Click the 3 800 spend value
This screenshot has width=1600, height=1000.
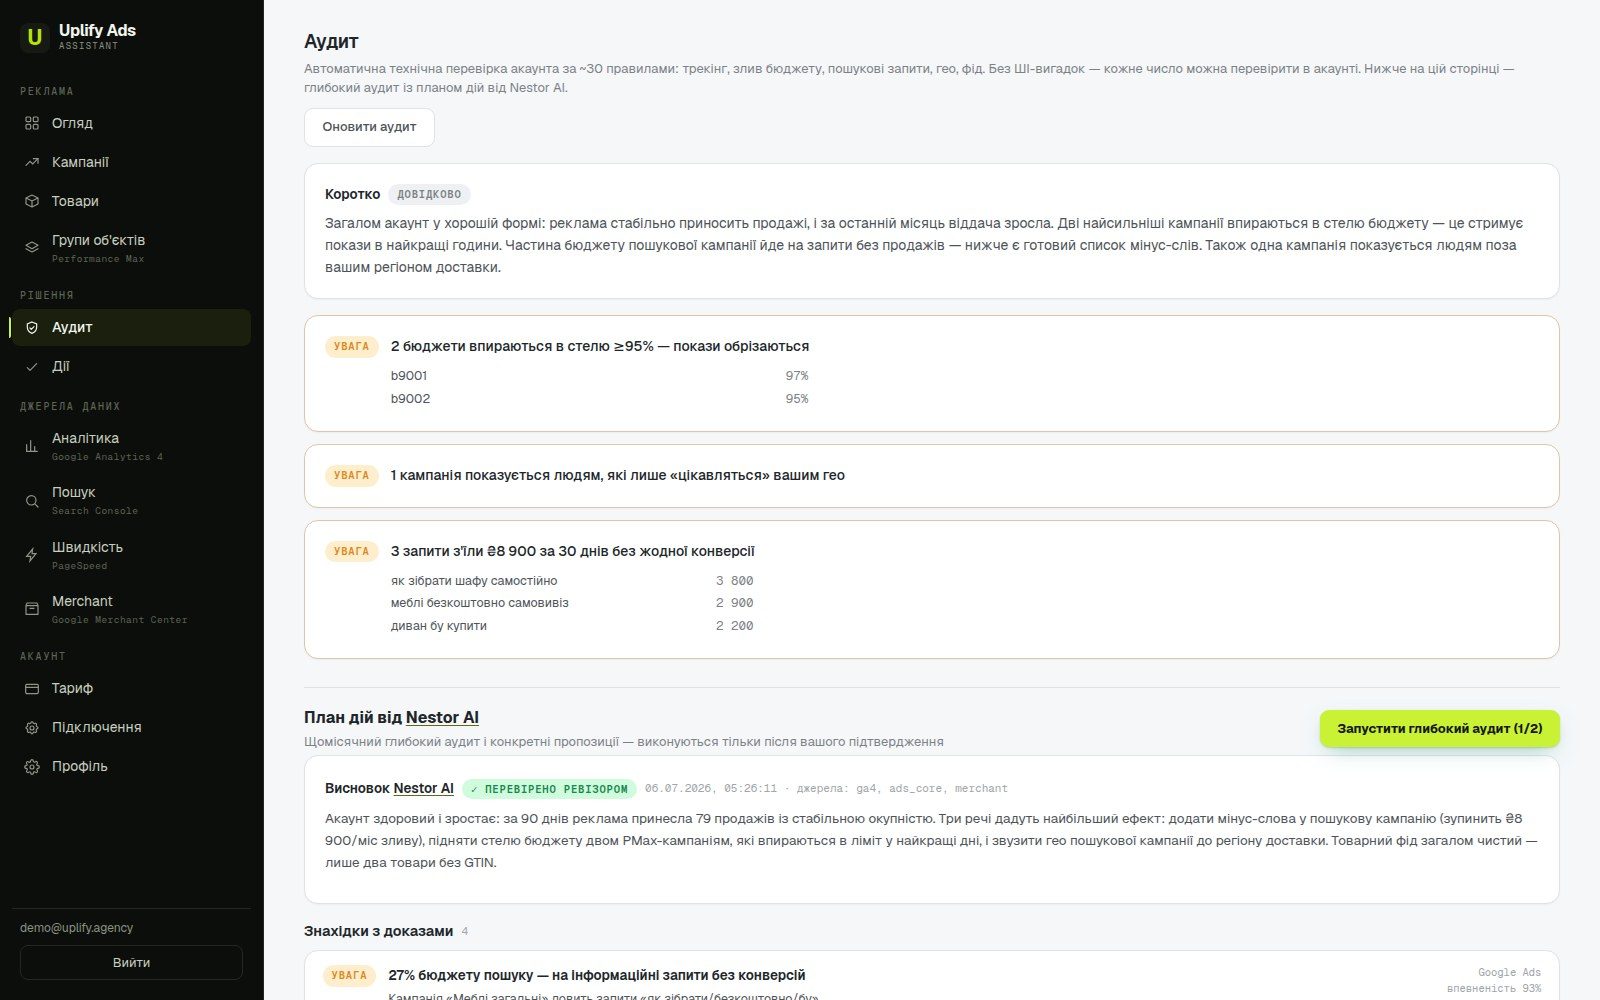pyautogui.click(x=734, y=581)
